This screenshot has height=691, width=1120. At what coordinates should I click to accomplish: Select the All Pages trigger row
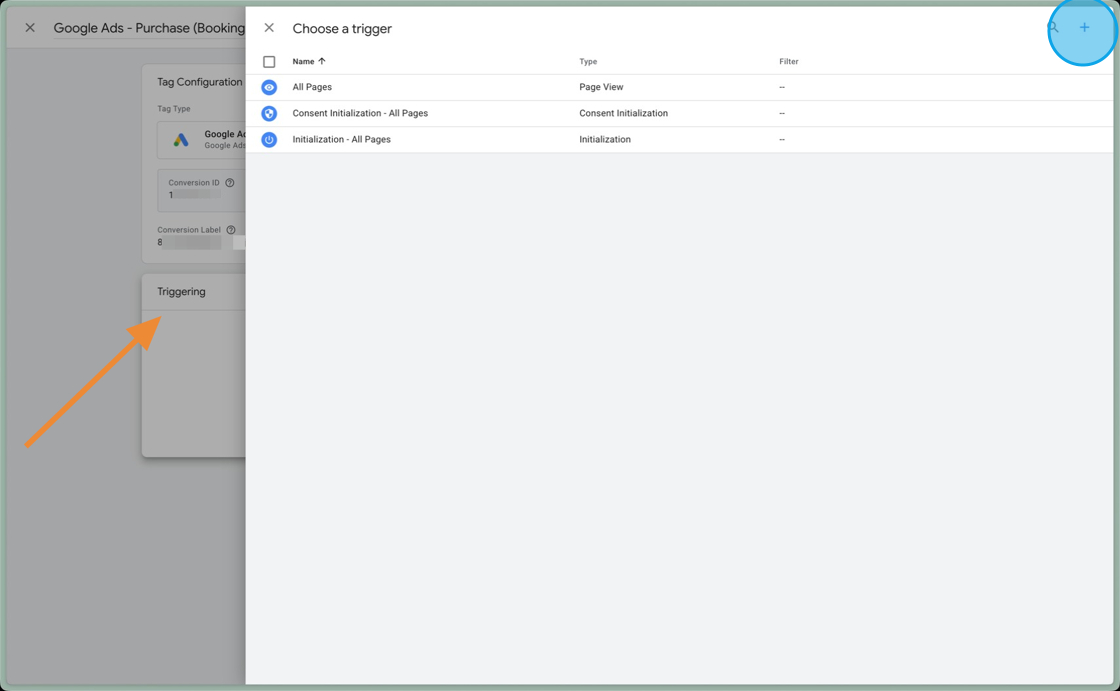[312, 87]
